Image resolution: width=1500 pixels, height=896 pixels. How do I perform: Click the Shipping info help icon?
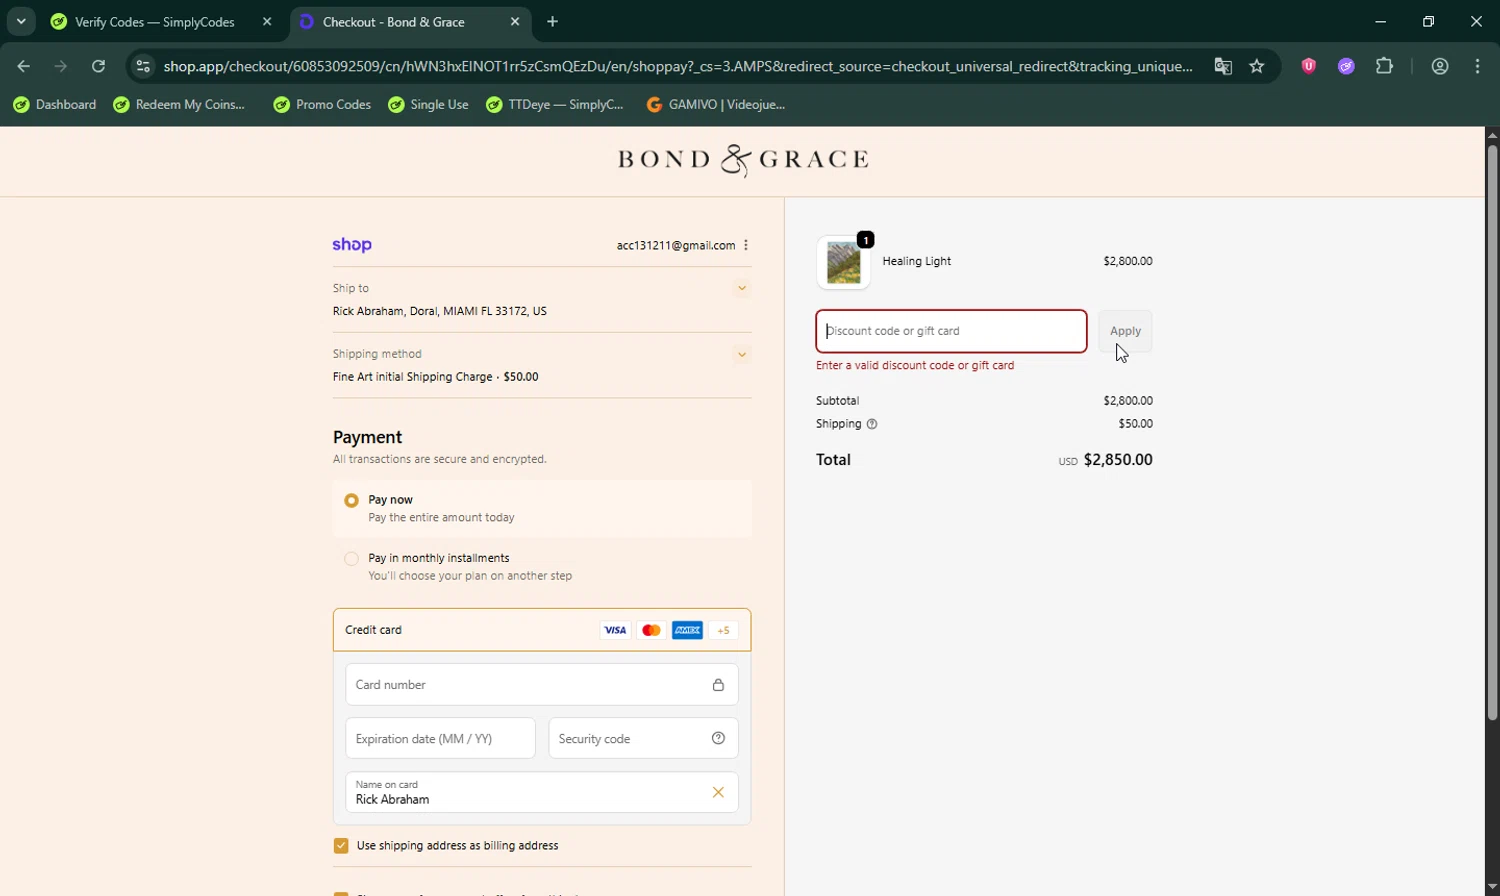point(872,424)
